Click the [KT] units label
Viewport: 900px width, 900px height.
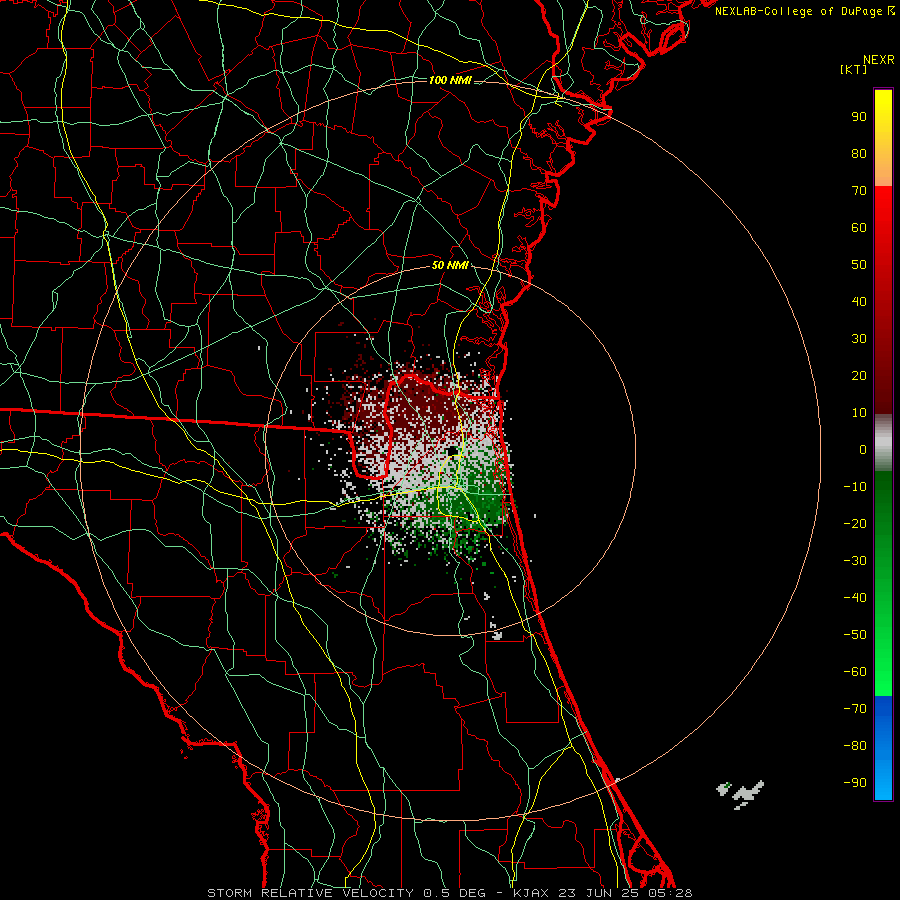point(853,69)
